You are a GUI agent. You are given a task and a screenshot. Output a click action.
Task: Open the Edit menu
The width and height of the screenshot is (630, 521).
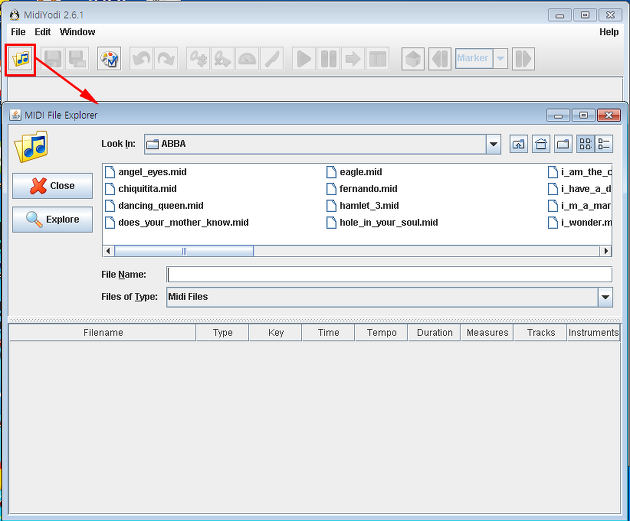click(x=43, y=32)
